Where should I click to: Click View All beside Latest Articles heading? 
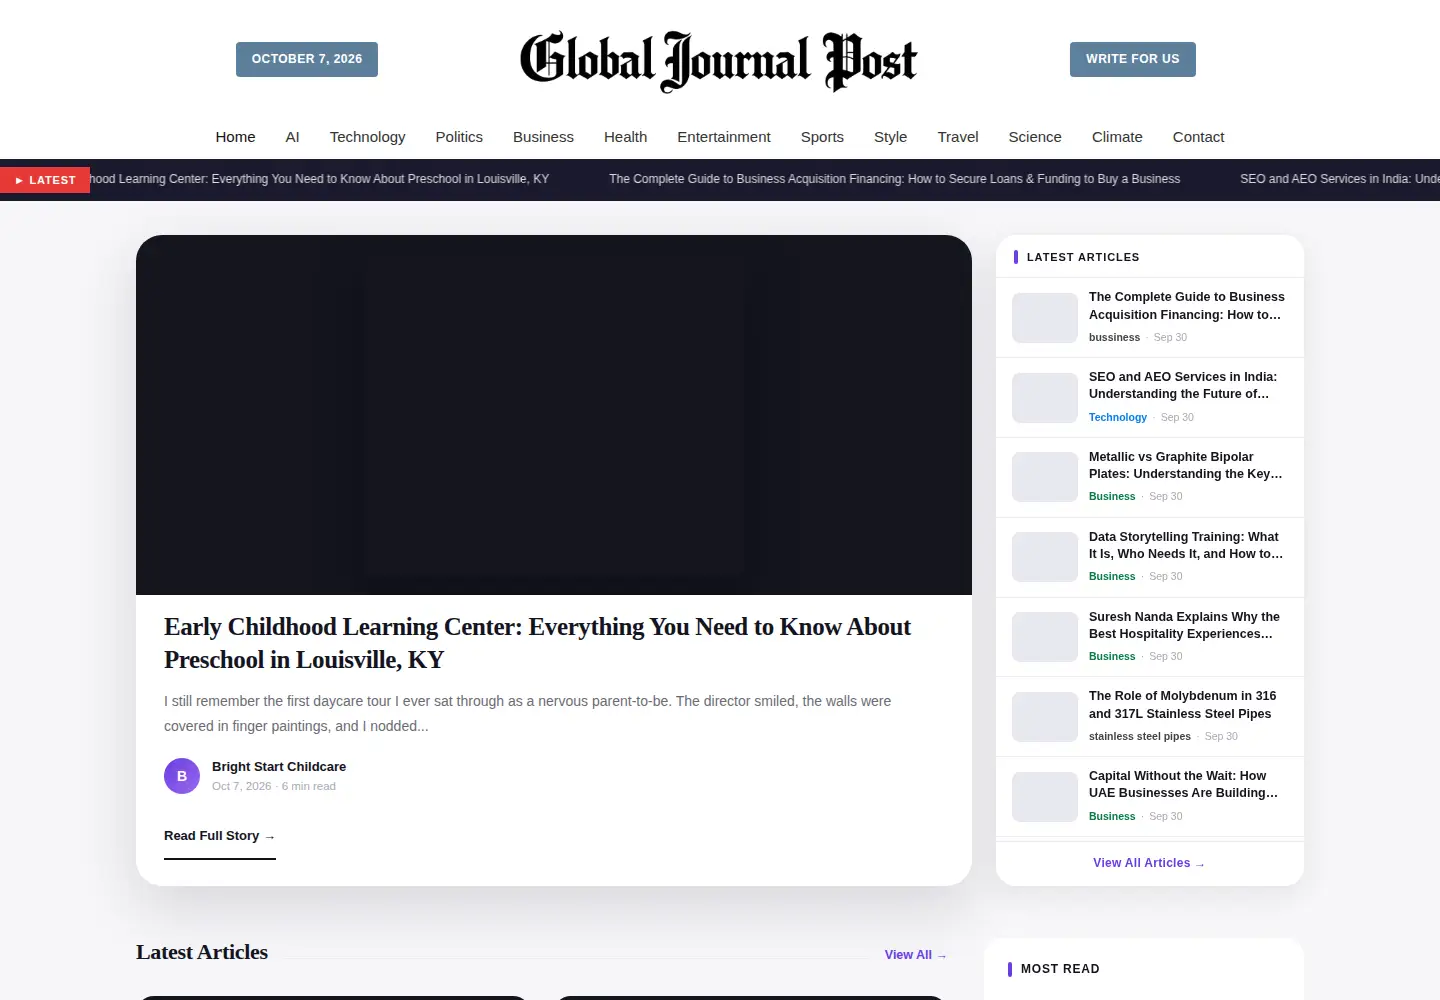[916, 955]
